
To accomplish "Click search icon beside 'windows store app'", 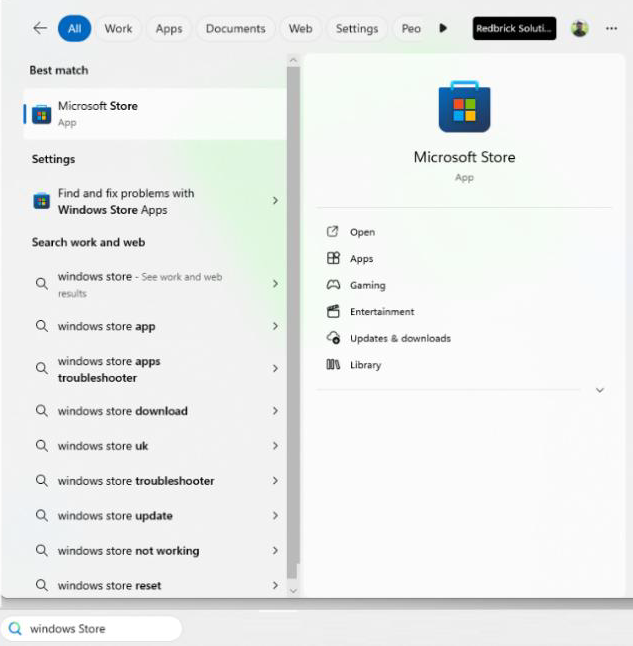I will click(x=42, y=326).
